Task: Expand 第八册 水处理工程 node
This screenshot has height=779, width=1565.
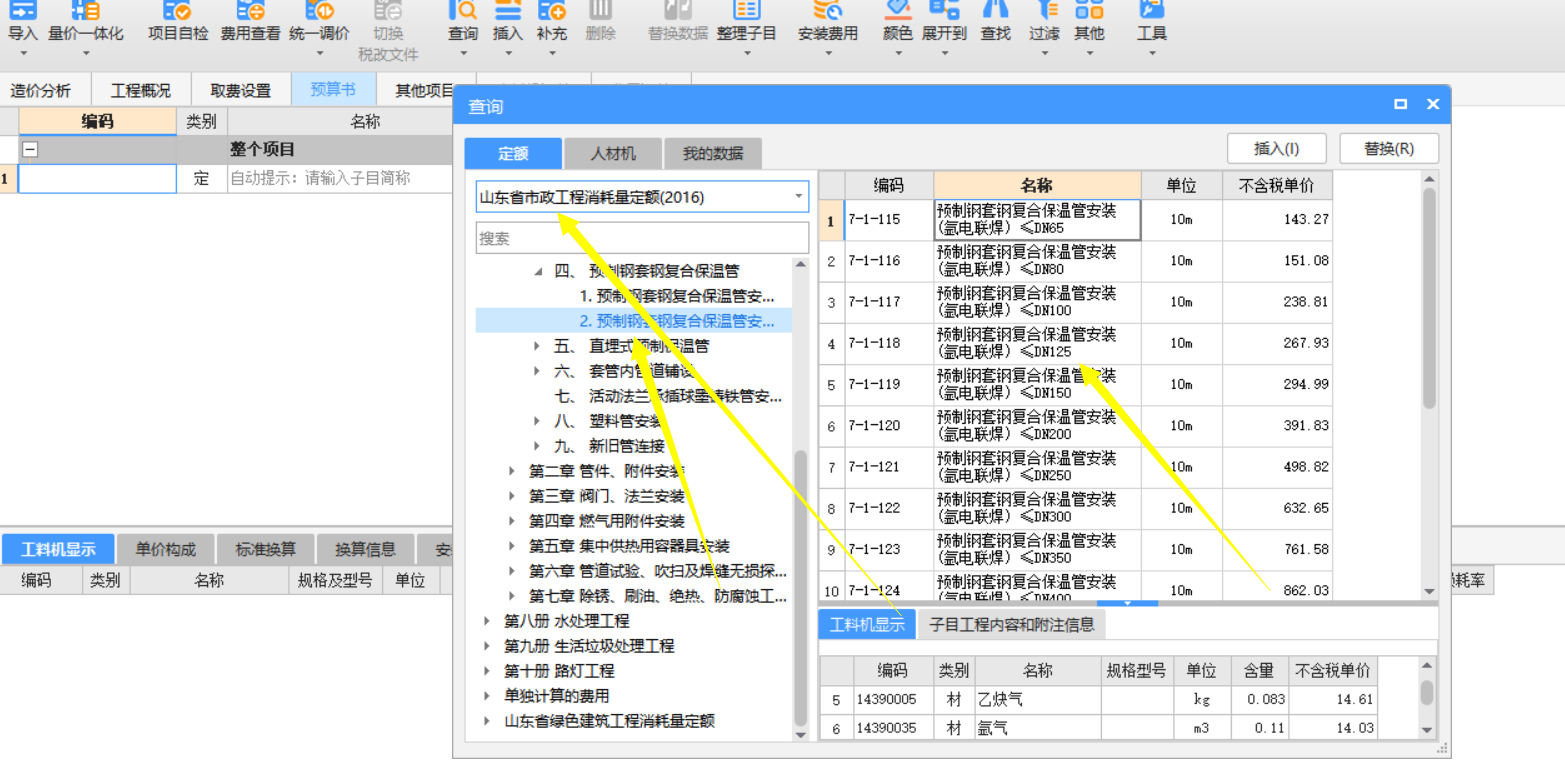Action: coord(487,621)
